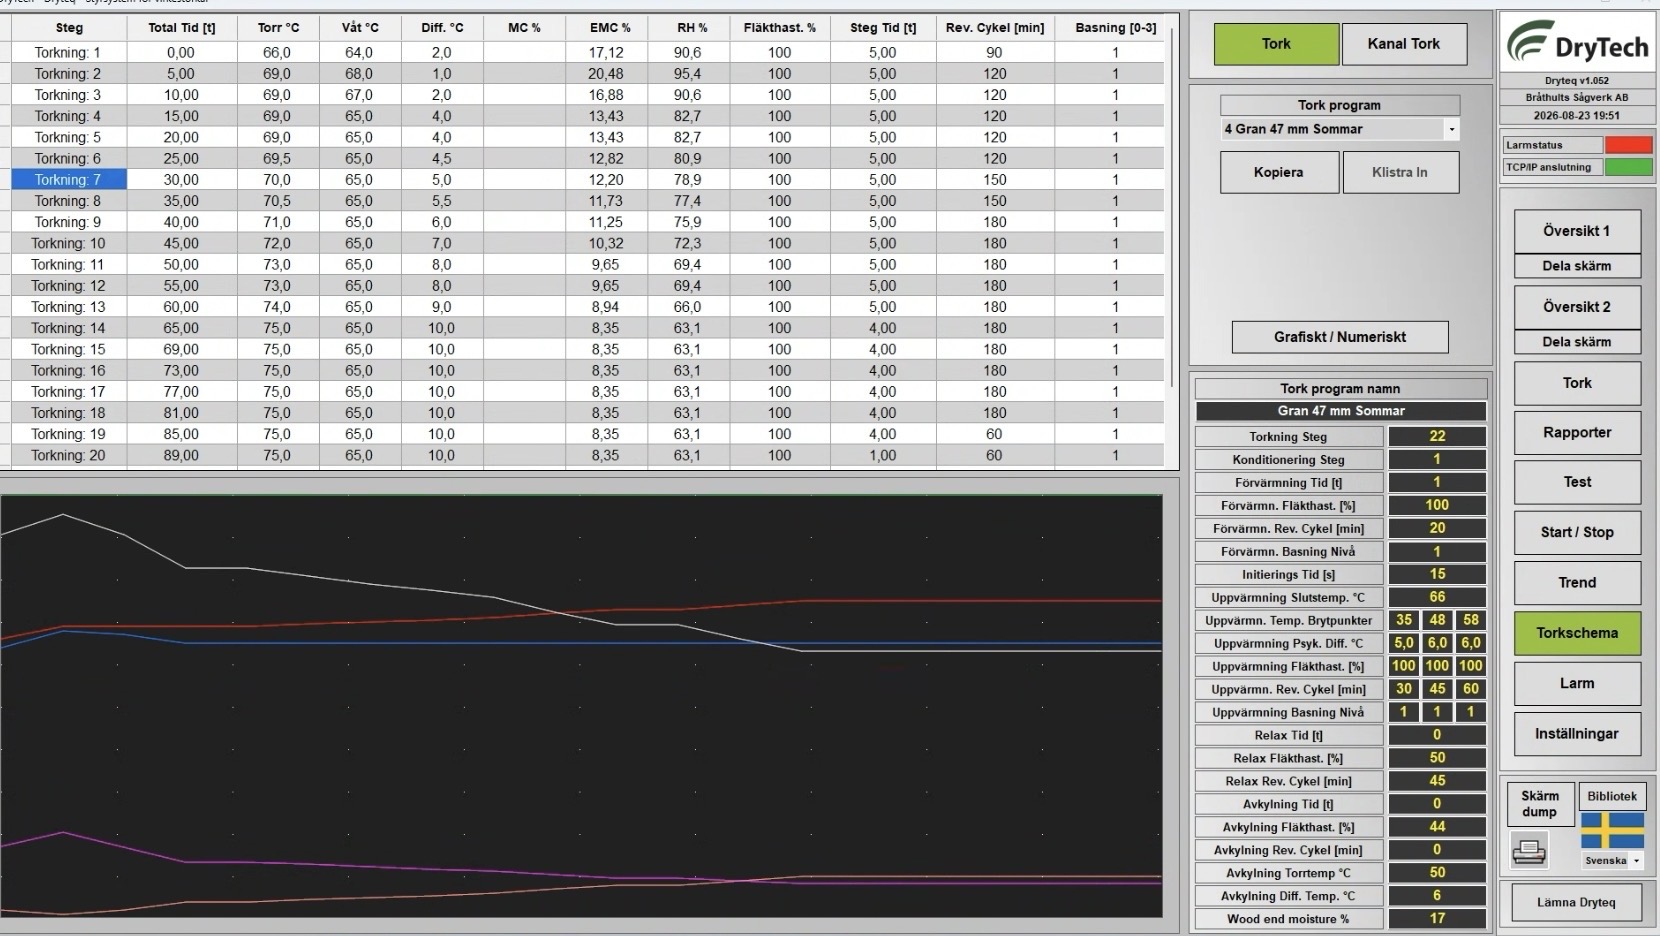The width and height of the screenshot is (1660, 936).
Task: Click the Klistra In button
Action: click(1399, 172)
